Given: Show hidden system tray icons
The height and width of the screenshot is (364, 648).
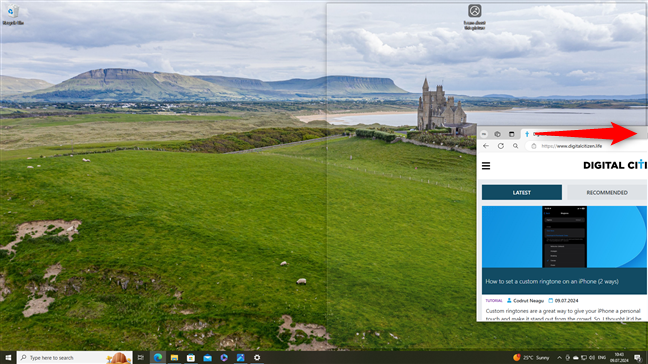Looking at the screenshot, I should click(x=559, y=358).
